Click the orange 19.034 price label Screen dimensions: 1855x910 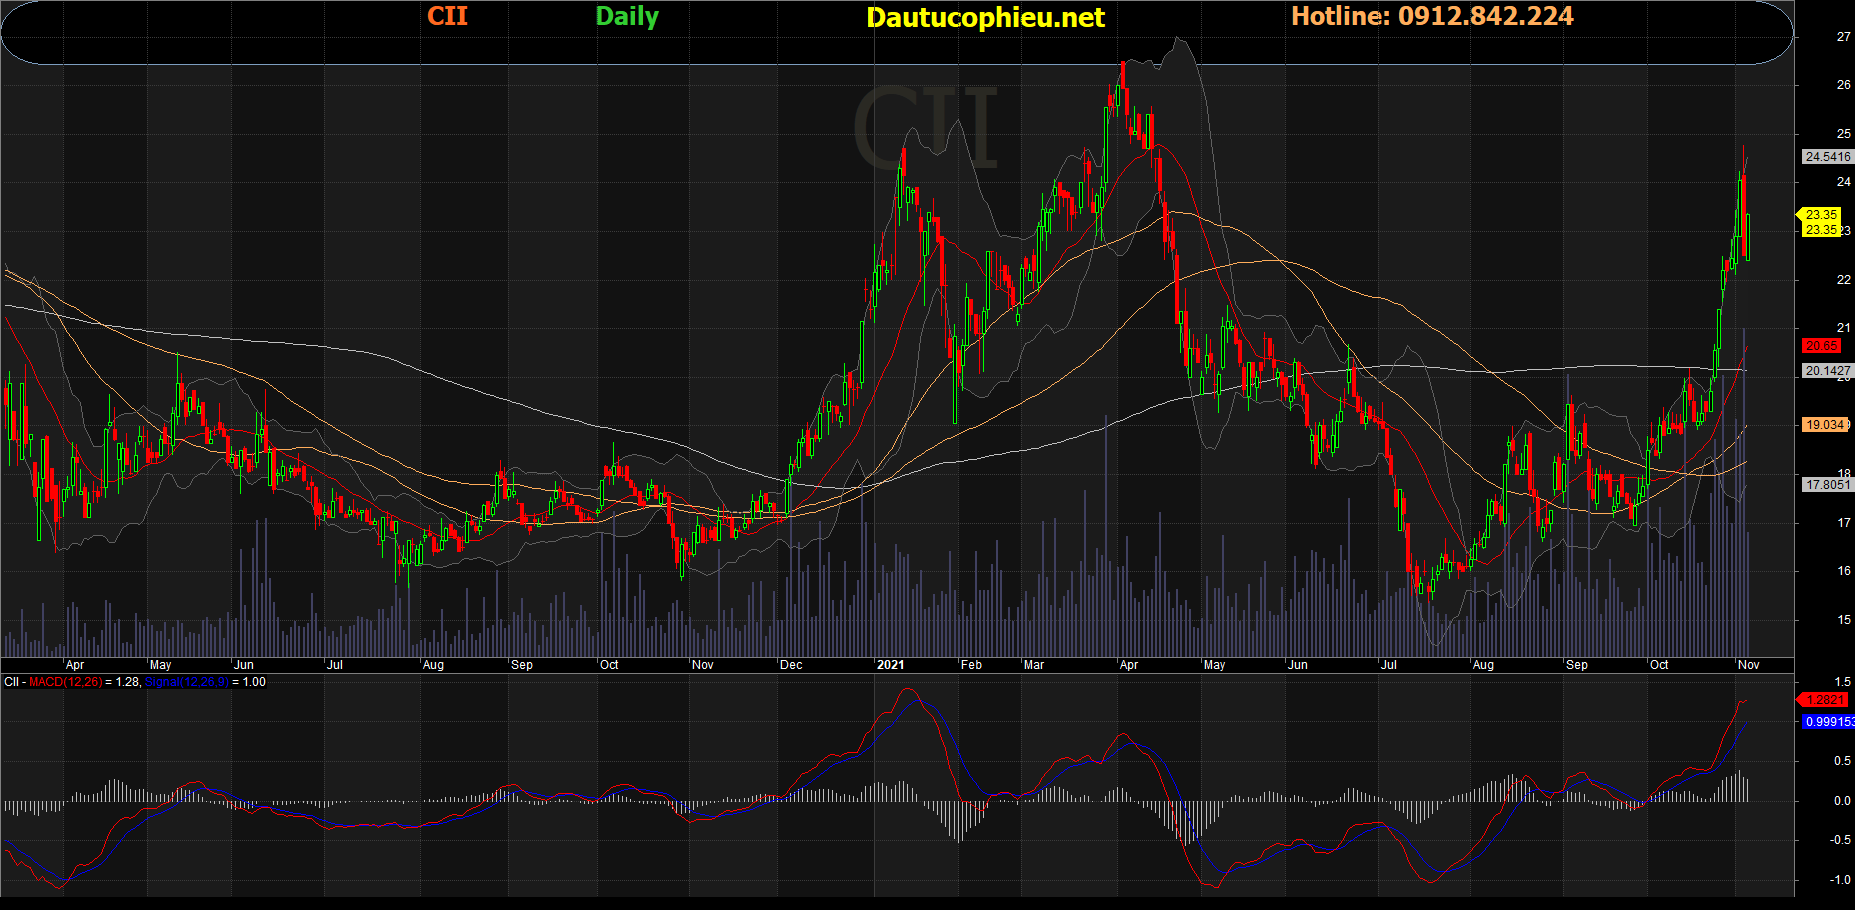coord(1825,425)
